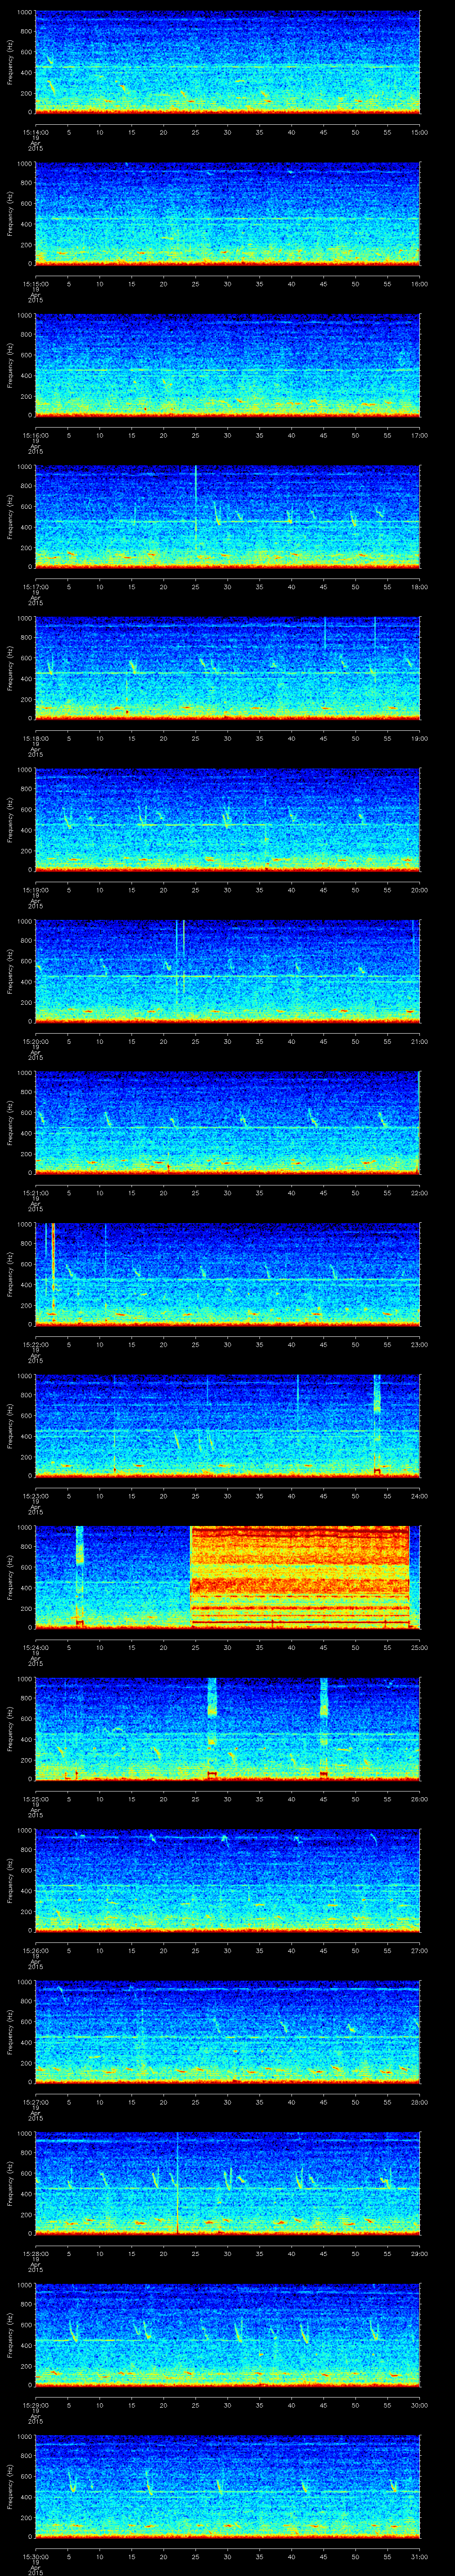Click the 45 second tick under the 15:21:00 spectrogram
This screenshot has height=2576, width=455.
[324, 1193]
